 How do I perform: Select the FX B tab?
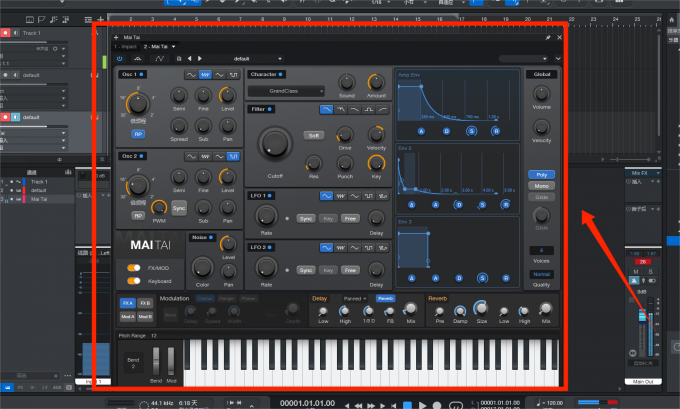[145, 303]
